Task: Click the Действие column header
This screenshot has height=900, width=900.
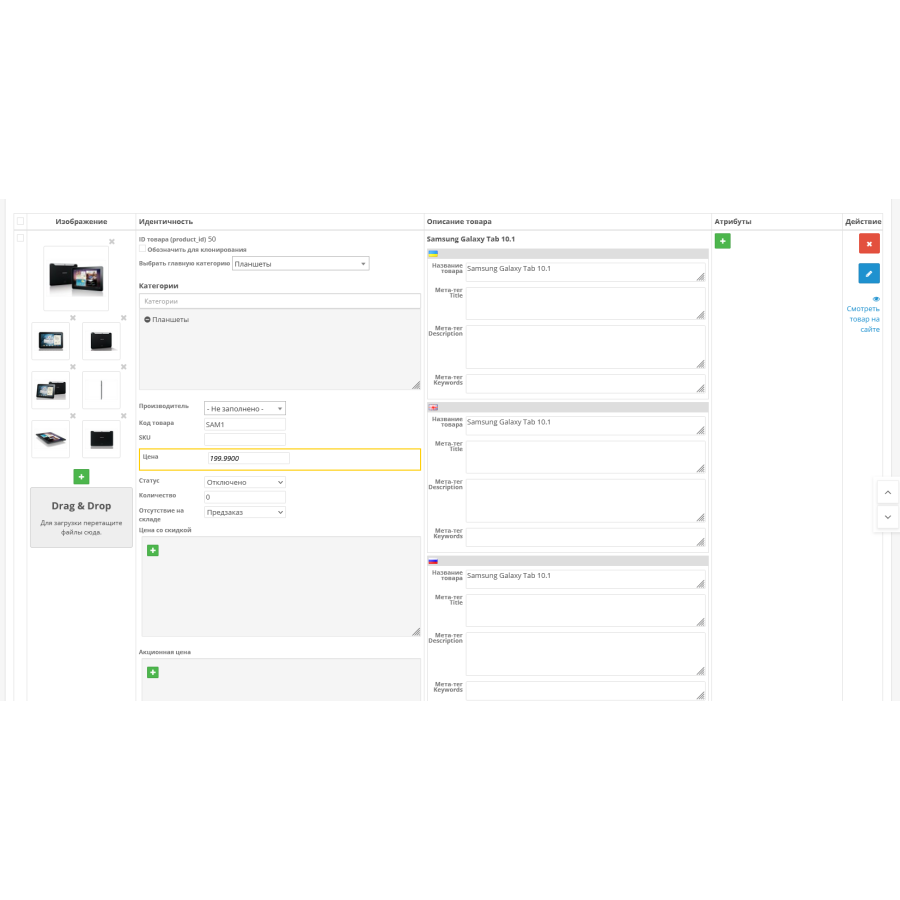Action: click(863, 222)
